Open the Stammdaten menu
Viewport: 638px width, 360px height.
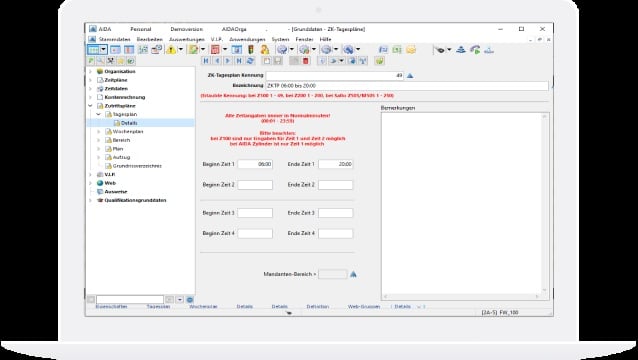pos(114,39)
